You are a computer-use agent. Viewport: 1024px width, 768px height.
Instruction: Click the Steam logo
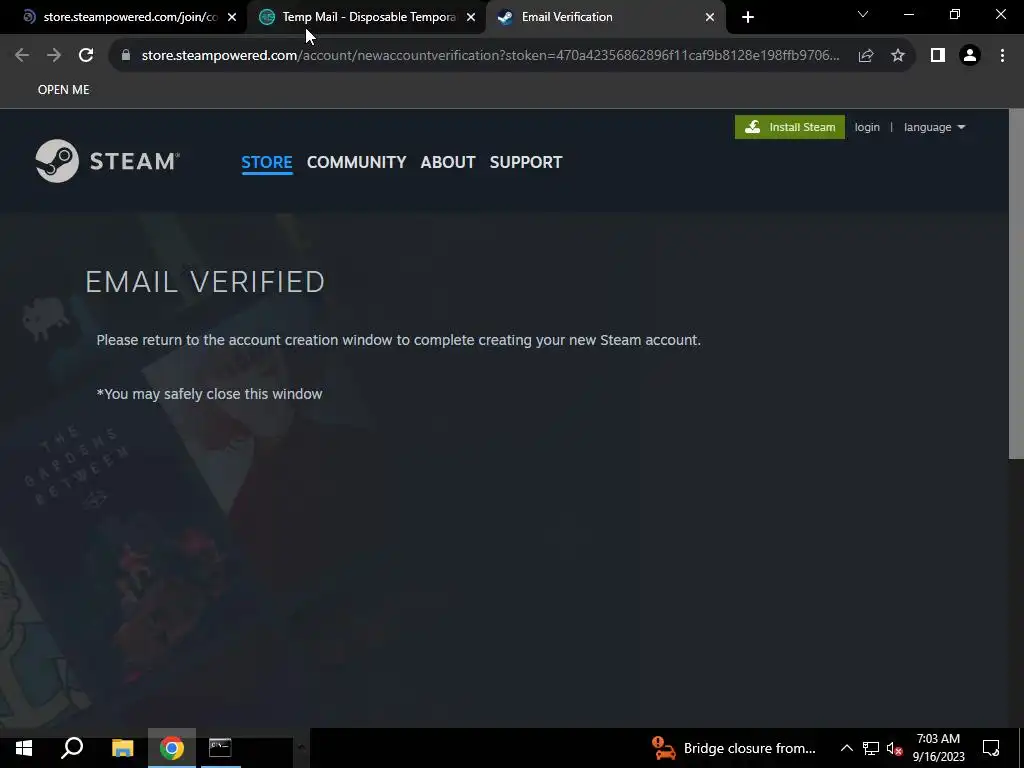tap(108, 161)
